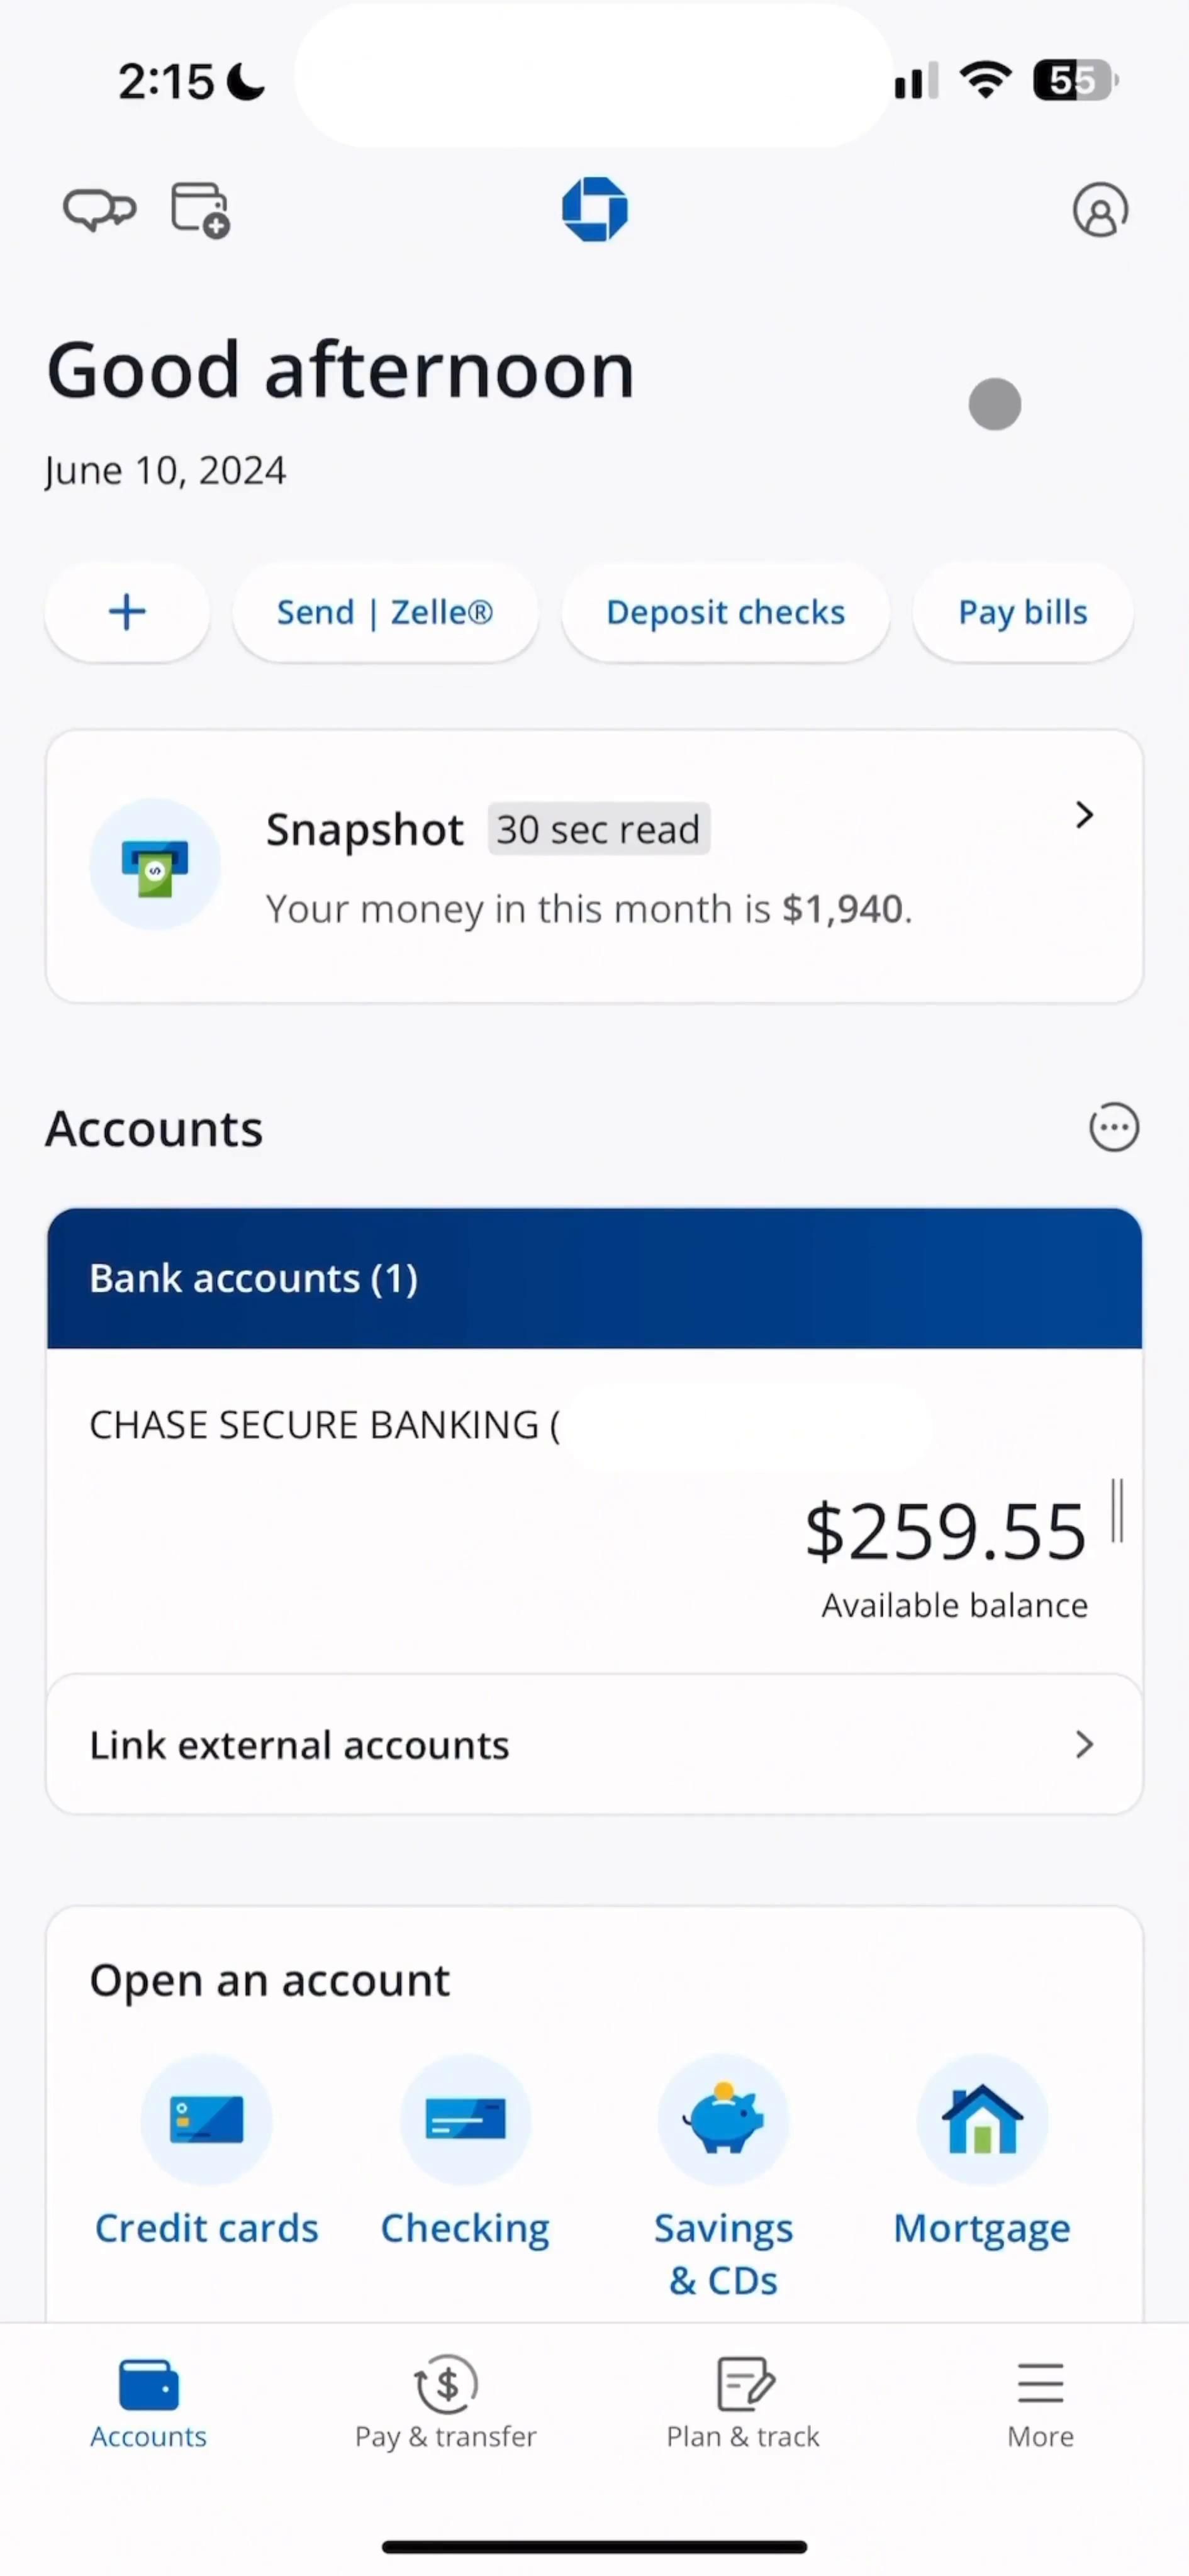Open the Accounts options ellipsis
Viewport: 1189px width, 2576px height.
(x=1113, y=1128)
